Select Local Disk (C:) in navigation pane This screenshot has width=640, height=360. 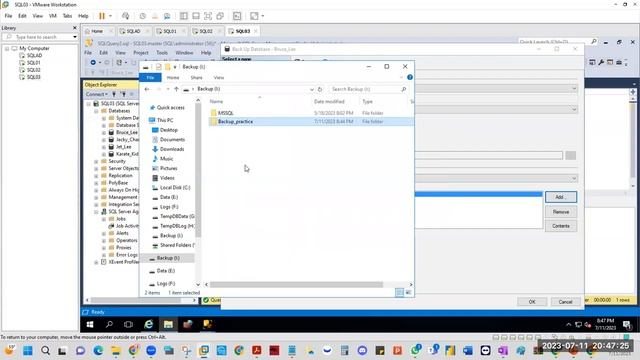point(175,188)
